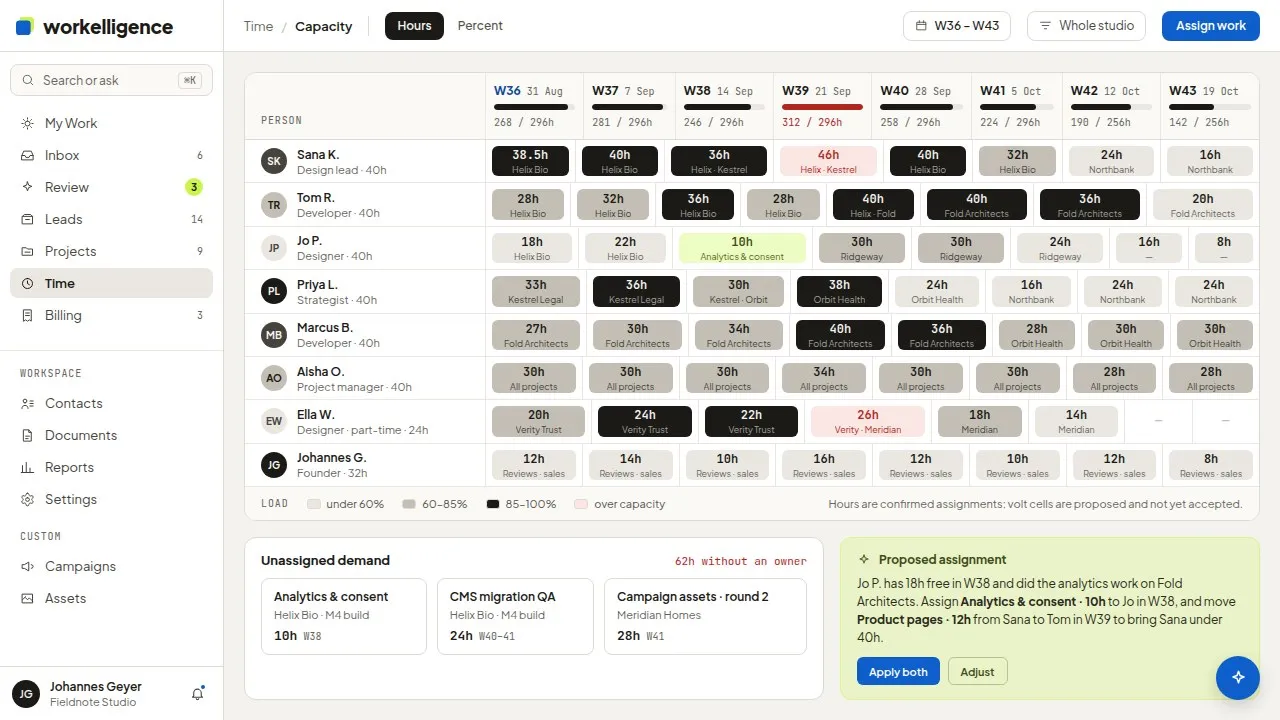Open Documents under Workspace
The image size is (1280, 720).
point(111,435)
